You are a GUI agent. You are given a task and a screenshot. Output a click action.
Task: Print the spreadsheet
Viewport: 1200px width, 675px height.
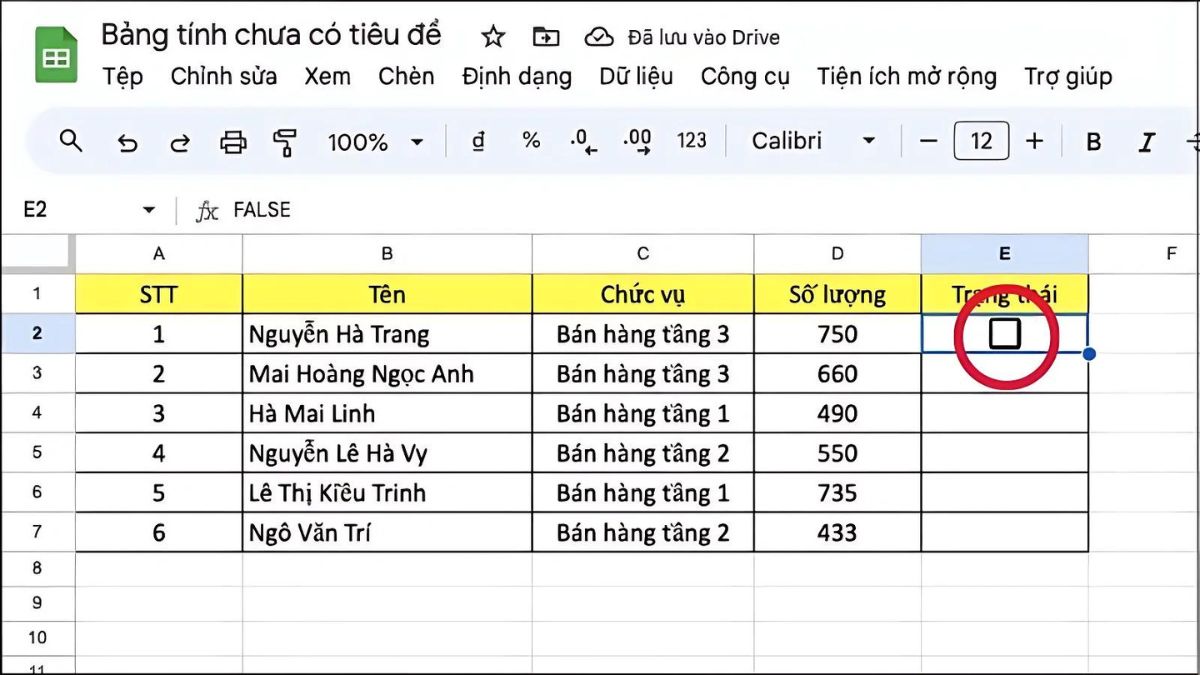coord(233,142)
